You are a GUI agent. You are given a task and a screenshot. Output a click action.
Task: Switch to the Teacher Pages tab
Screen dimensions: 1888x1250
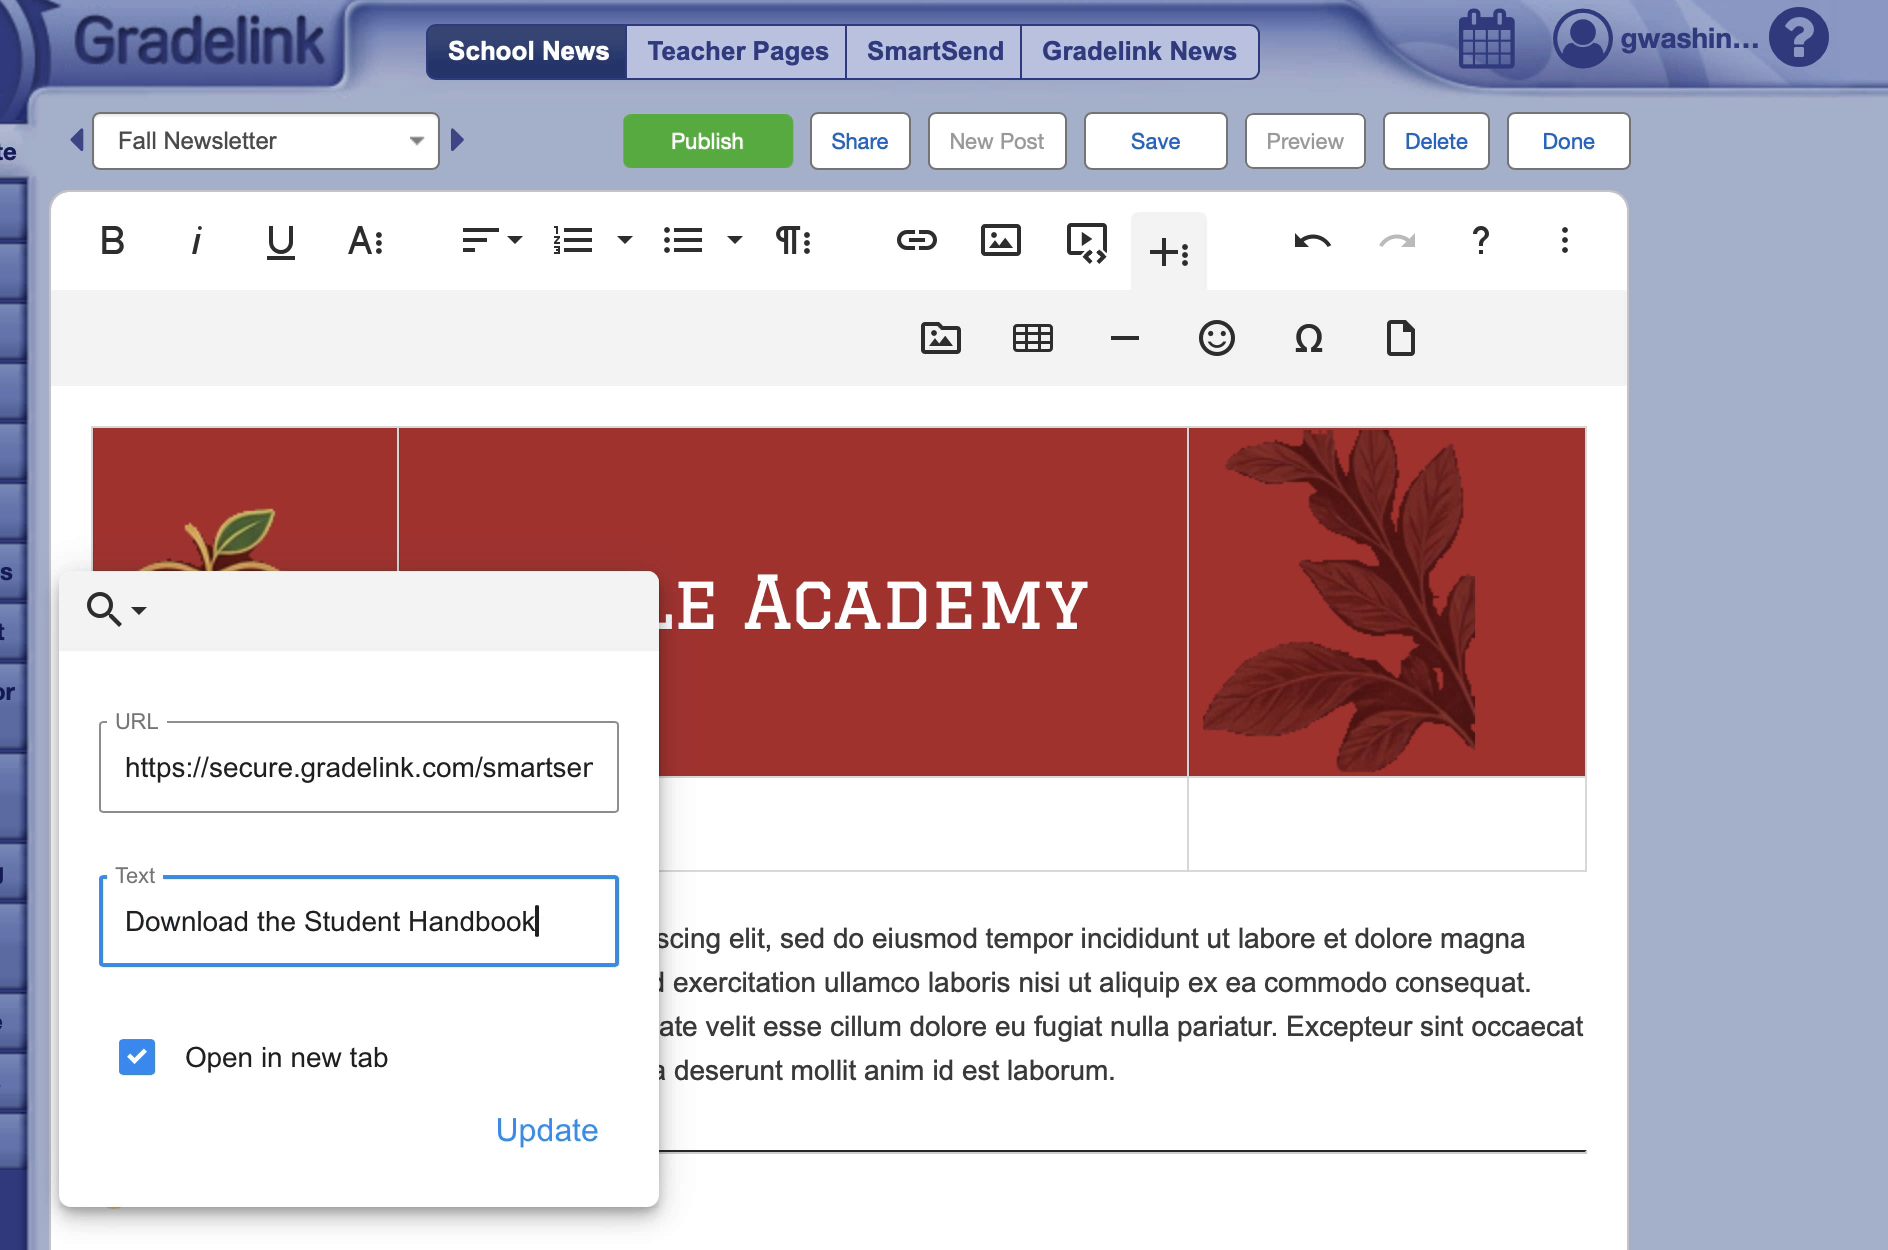(737, 51)
